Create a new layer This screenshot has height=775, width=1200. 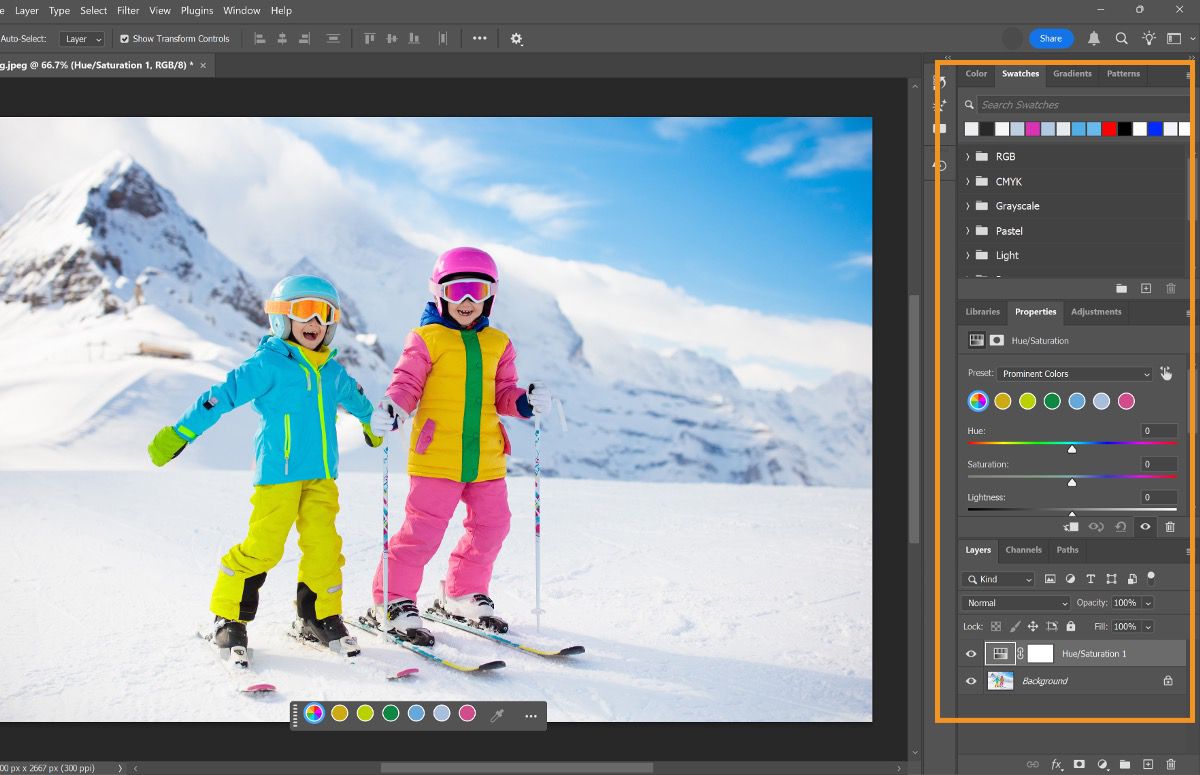click(1150, 765)
